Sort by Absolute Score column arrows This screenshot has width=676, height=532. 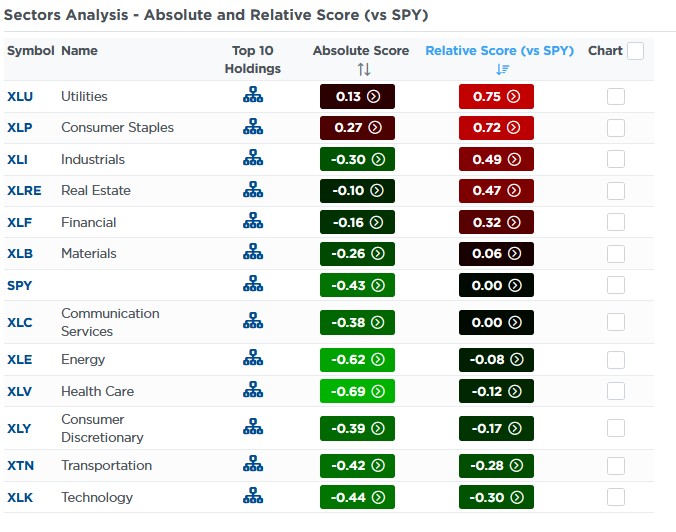tap(363, 69)
